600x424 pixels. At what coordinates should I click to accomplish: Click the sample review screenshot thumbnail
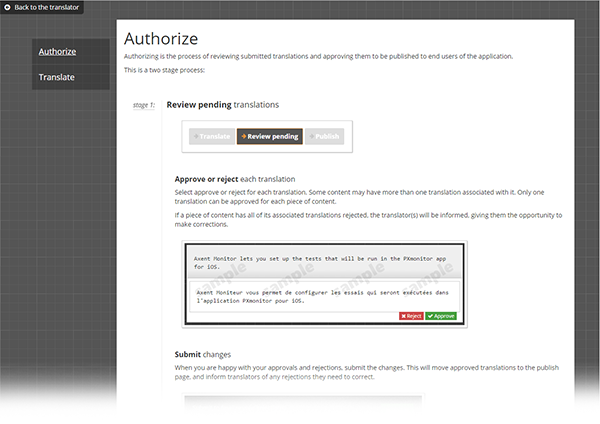[324, 284]
